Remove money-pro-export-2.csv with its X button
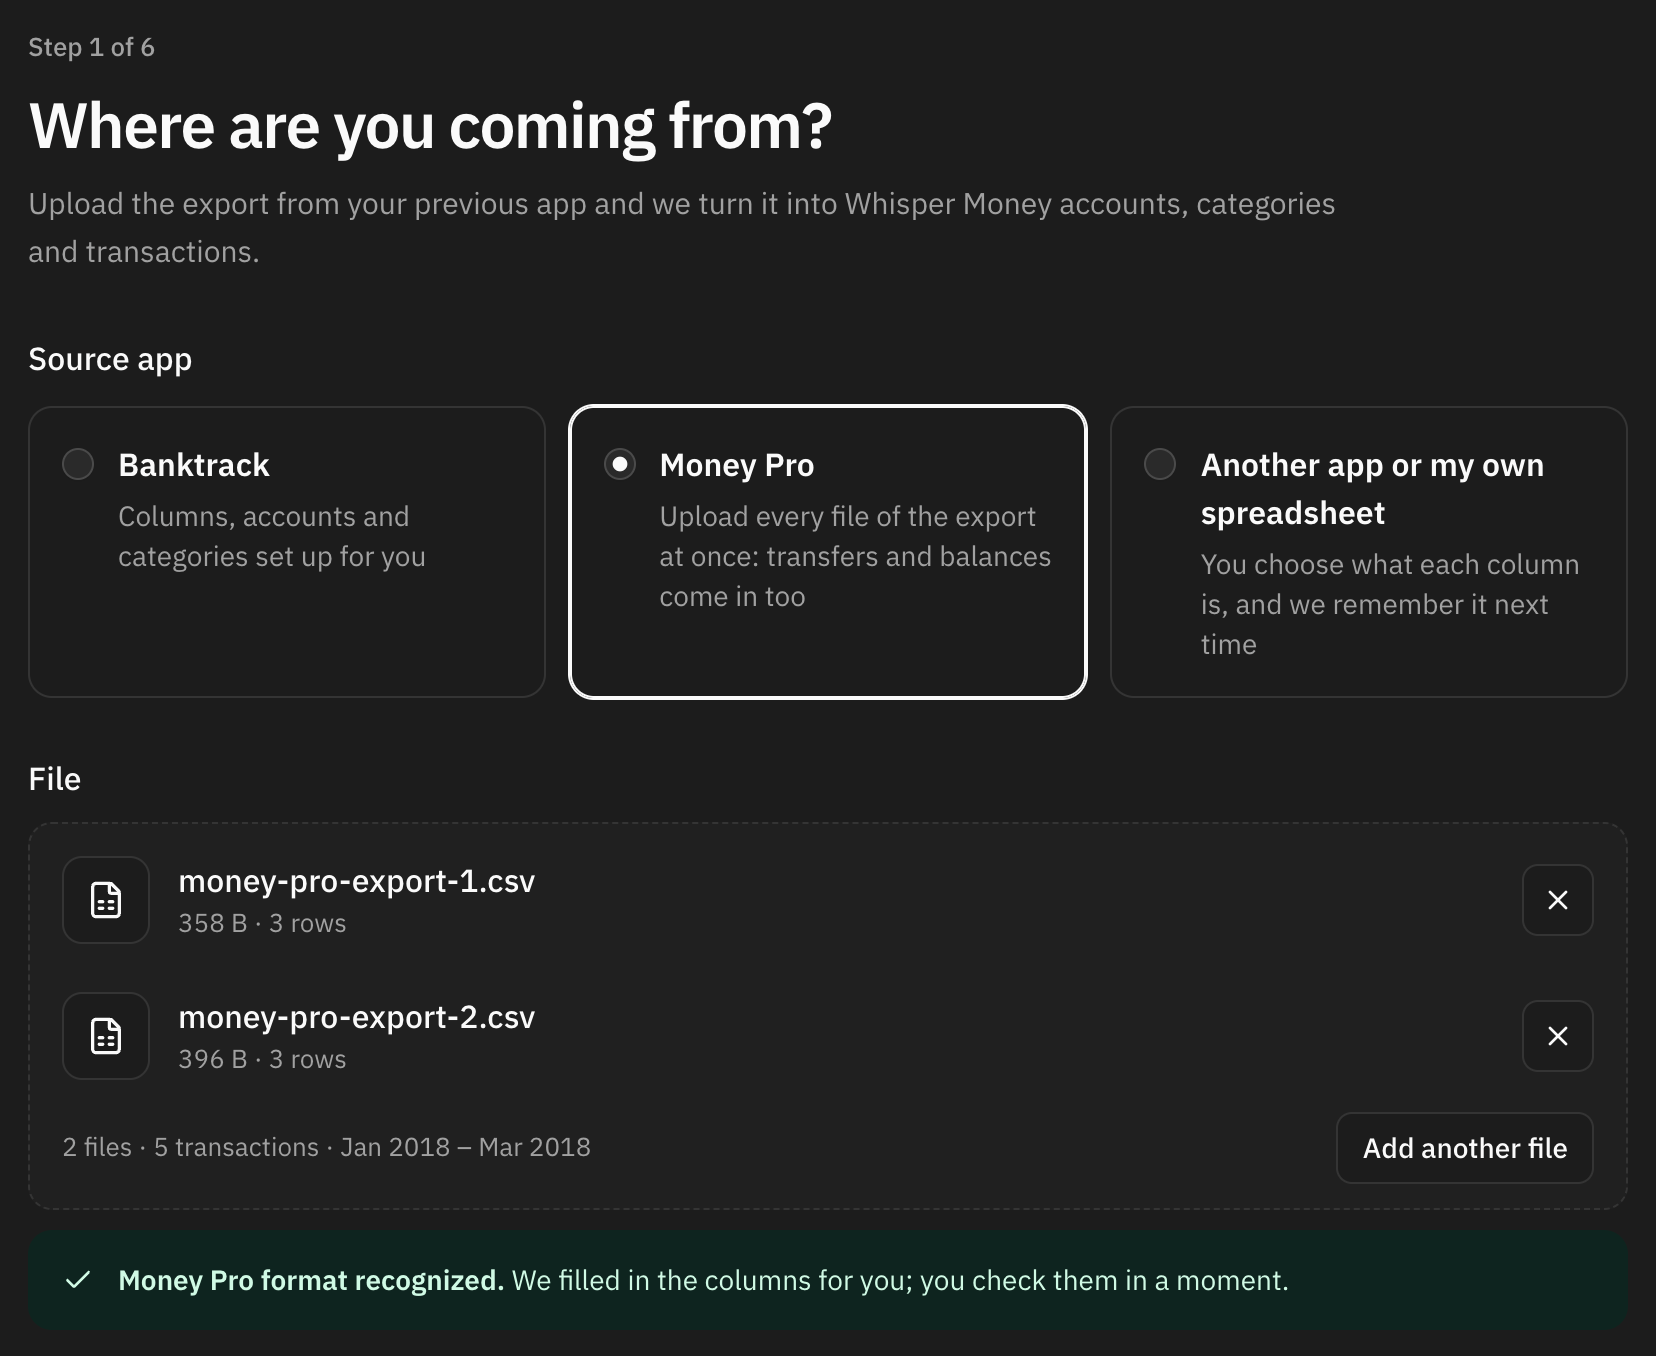This screenshot has width=1656, height=1356. 1557,1036
